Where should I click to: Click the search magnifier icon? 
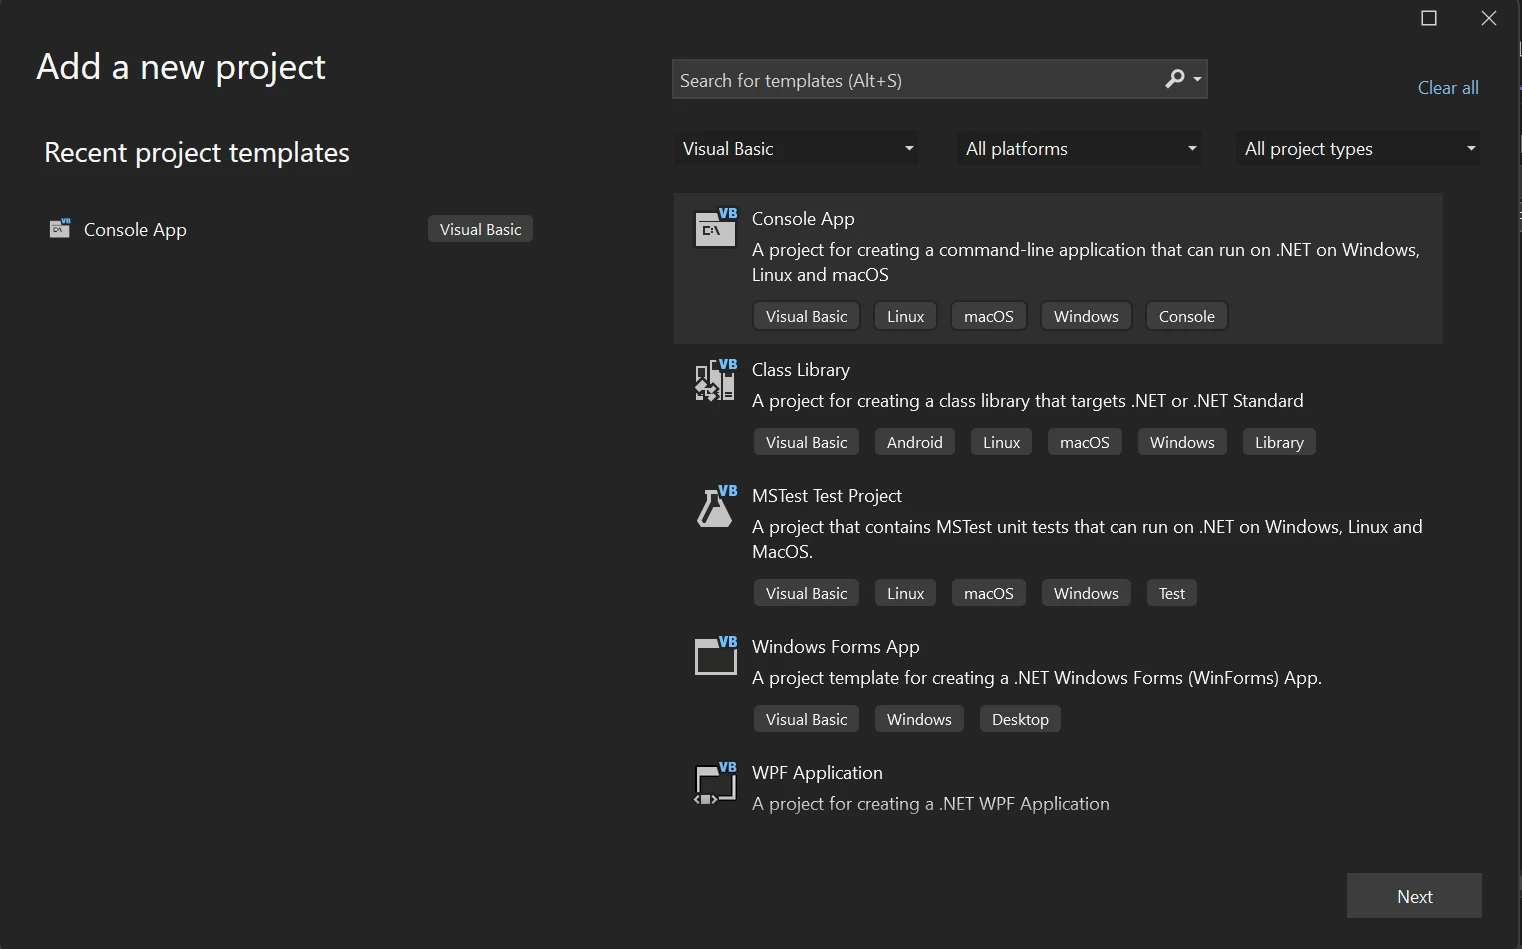[x=1175, y=79]
